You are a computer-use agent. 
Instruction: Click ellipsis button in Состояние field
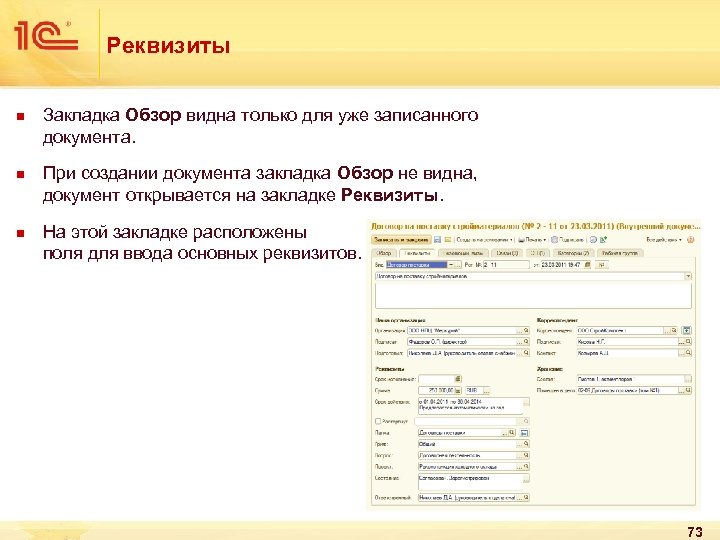(526, 478)
